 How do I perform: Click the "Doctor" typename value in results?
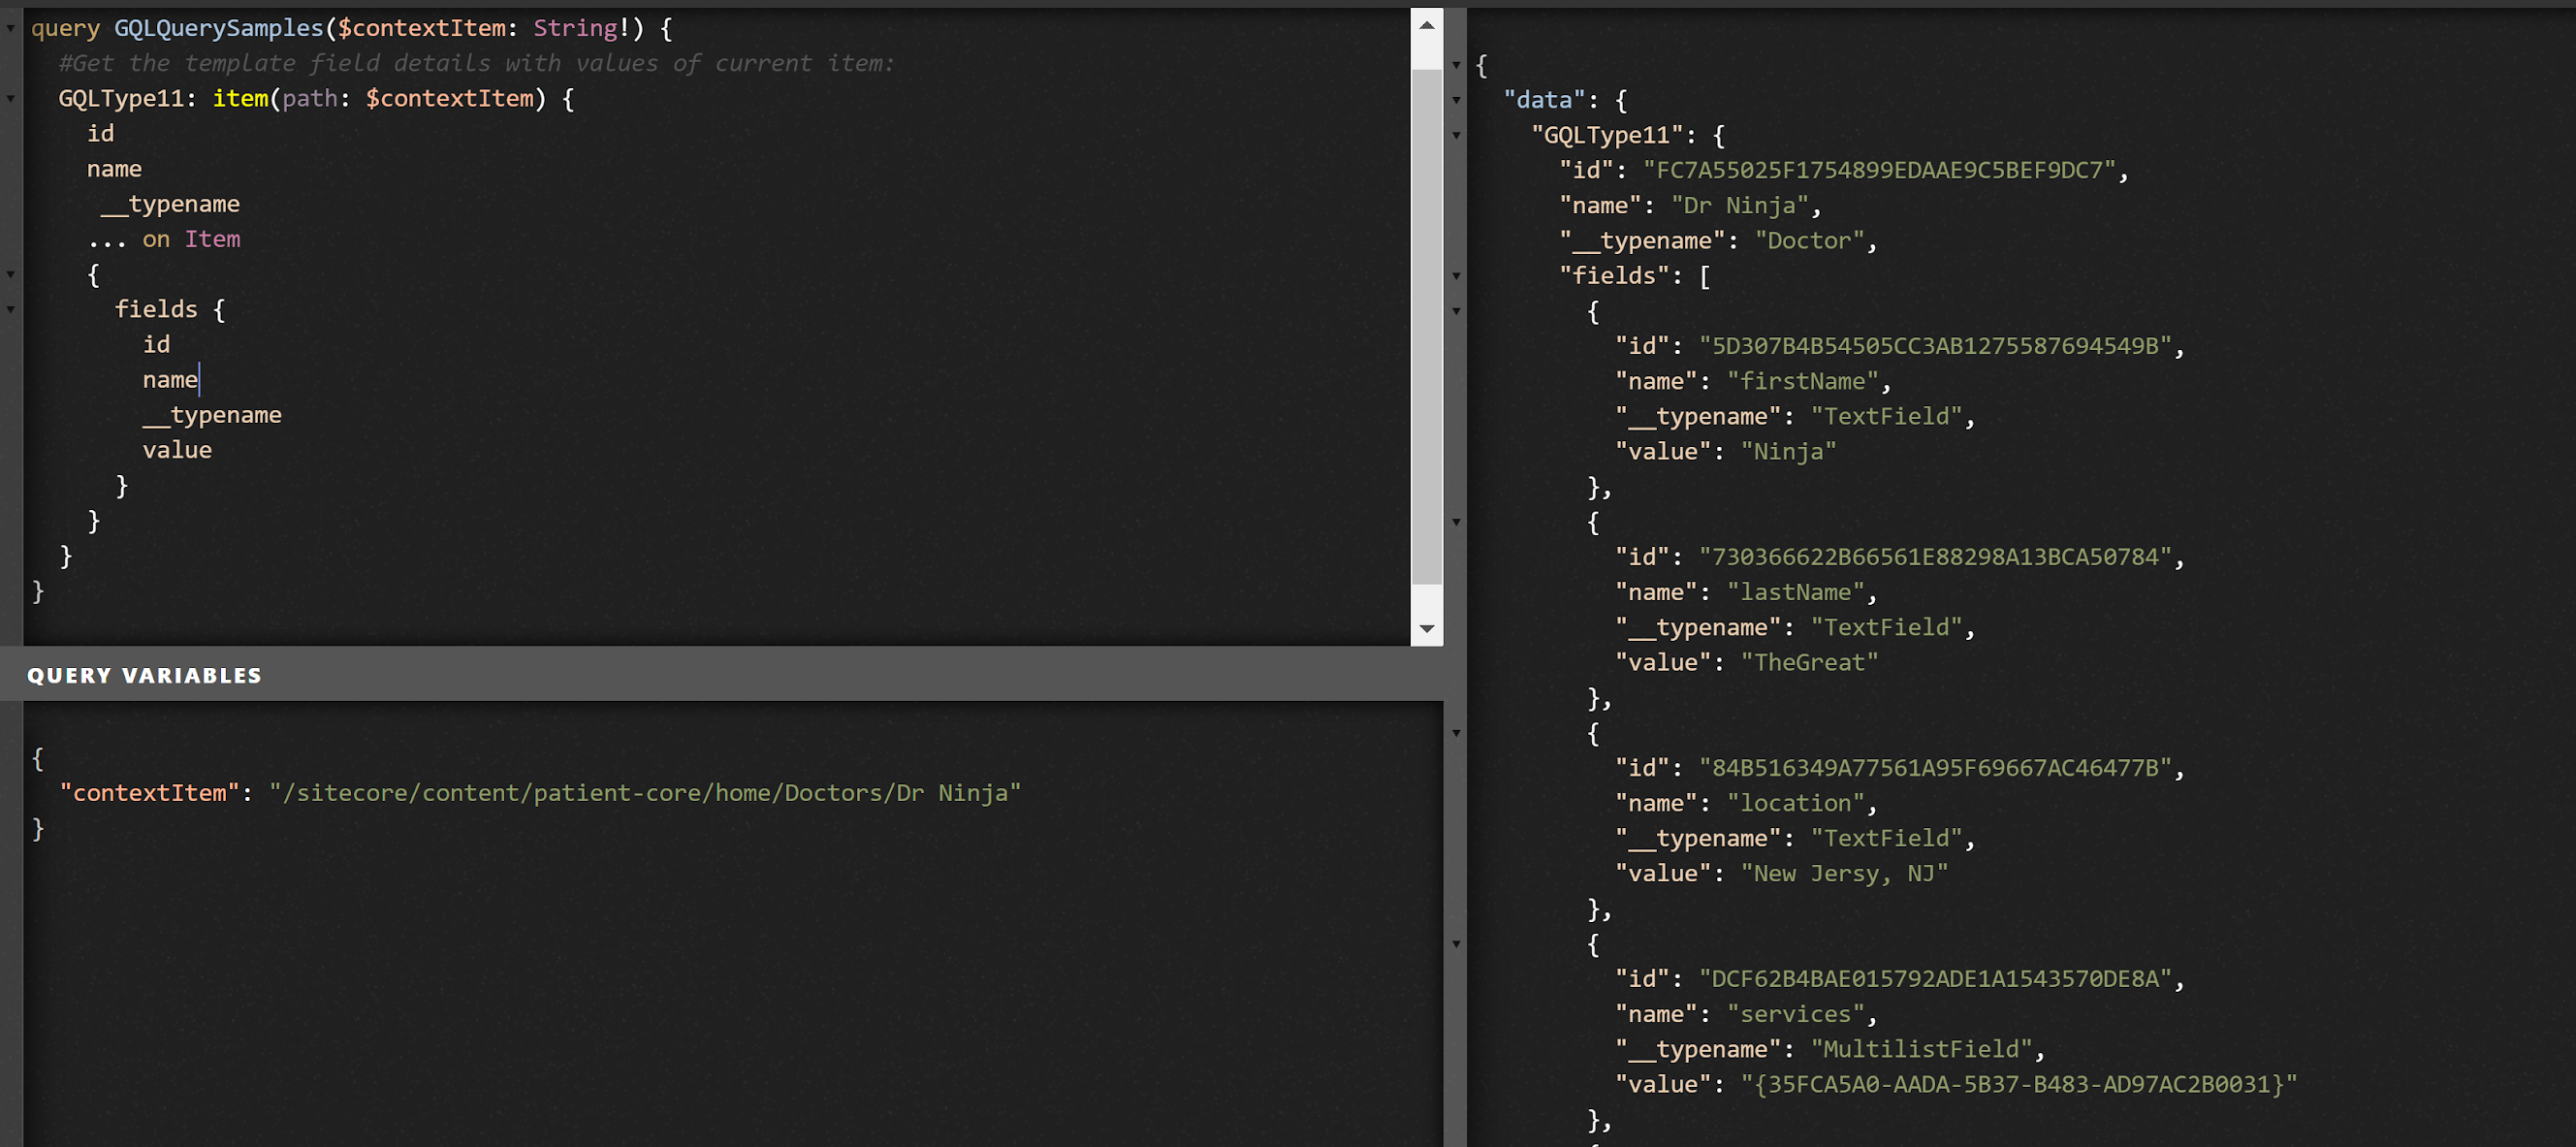1810,241
